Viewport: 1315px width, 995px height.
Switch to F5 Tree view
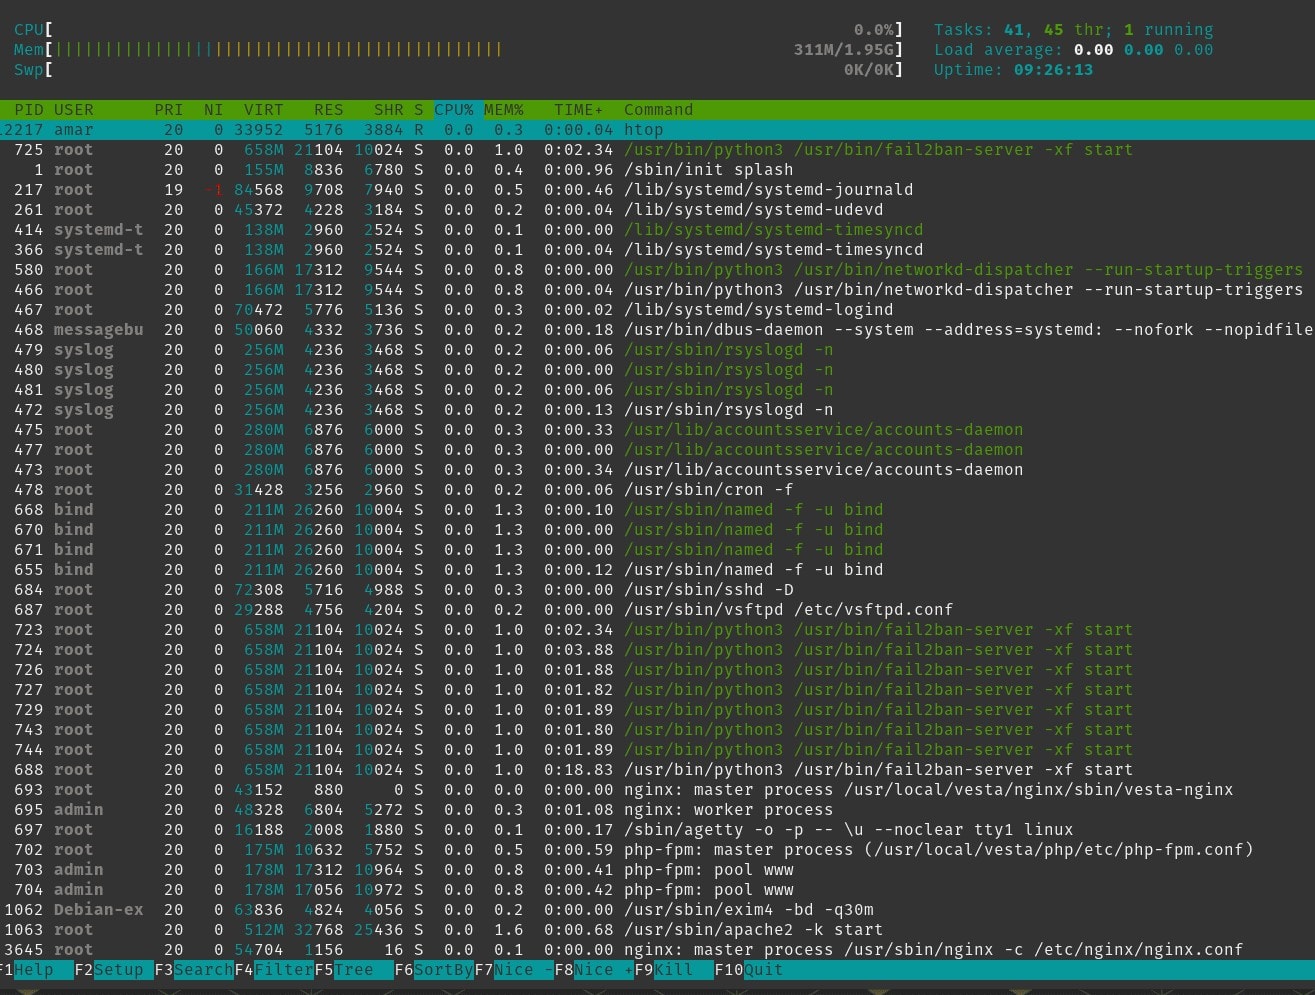click(x=353, y=970)
